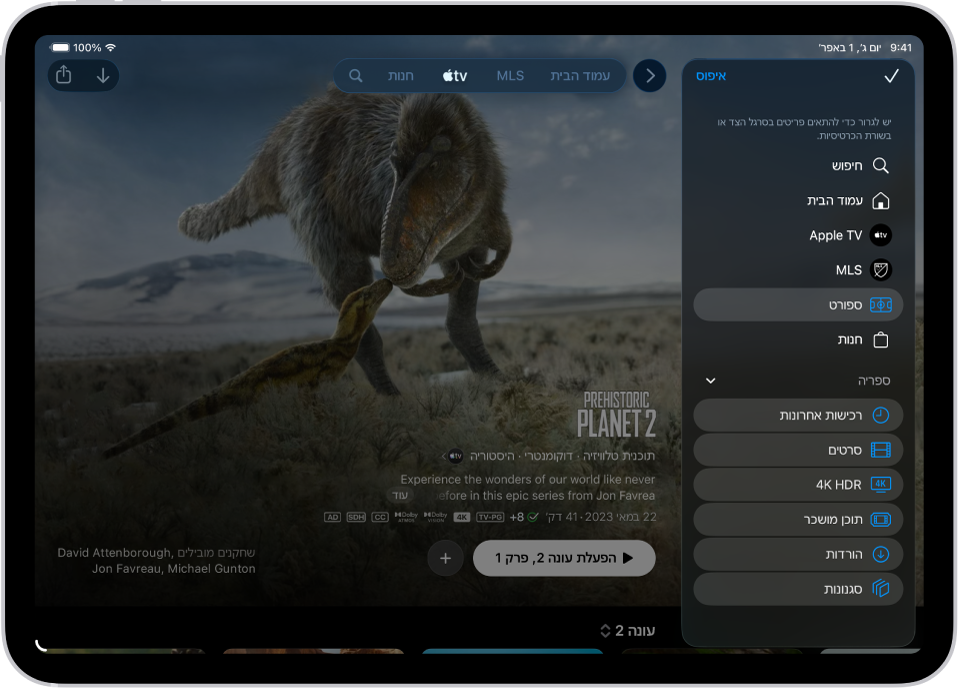Click the TV-PG rating badge
Screen dimensions: 960x689
coord(490,517)
